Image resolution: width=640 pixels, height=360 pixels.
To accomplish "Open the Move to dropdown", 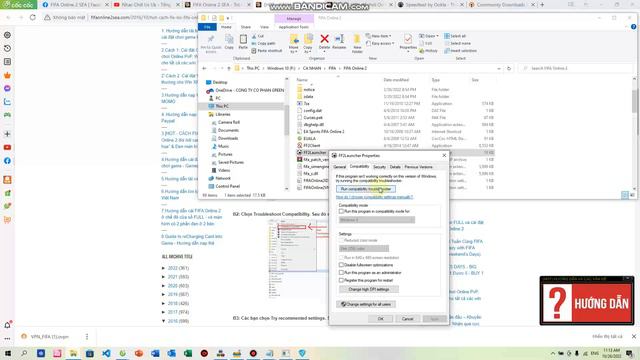I will point(293,49).
